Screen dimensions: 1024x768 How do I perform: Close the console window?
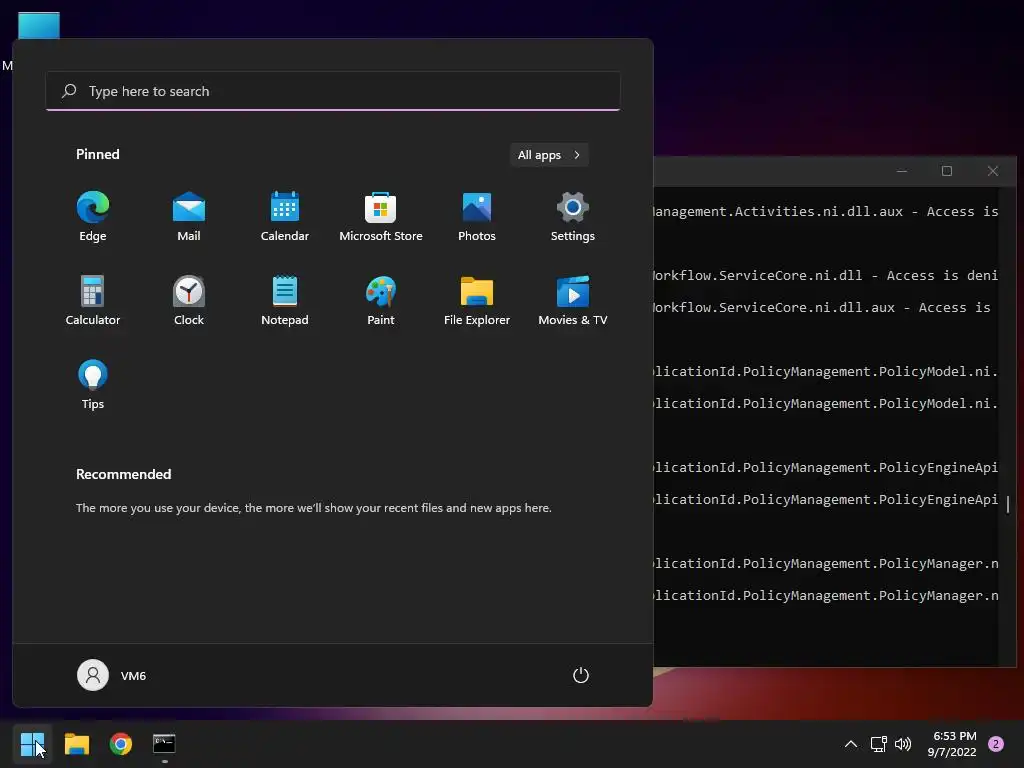coord(993,171)
